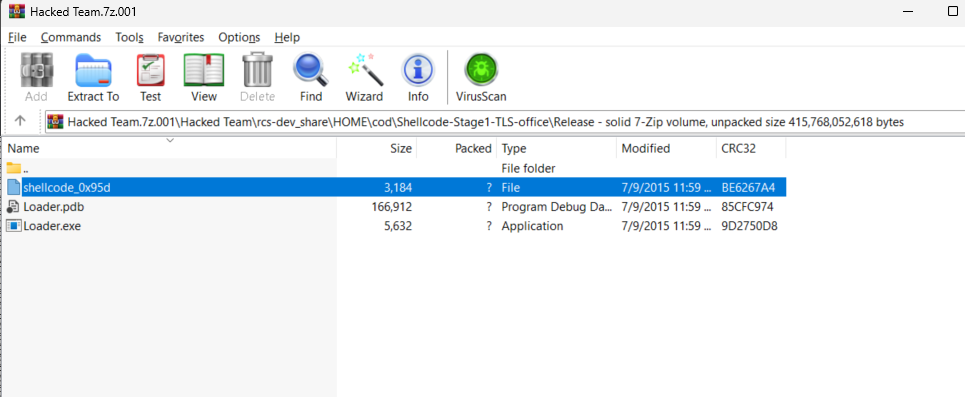Click Loader.pdb modified date cell
965x397 pixels.
[x=667, y=207]
